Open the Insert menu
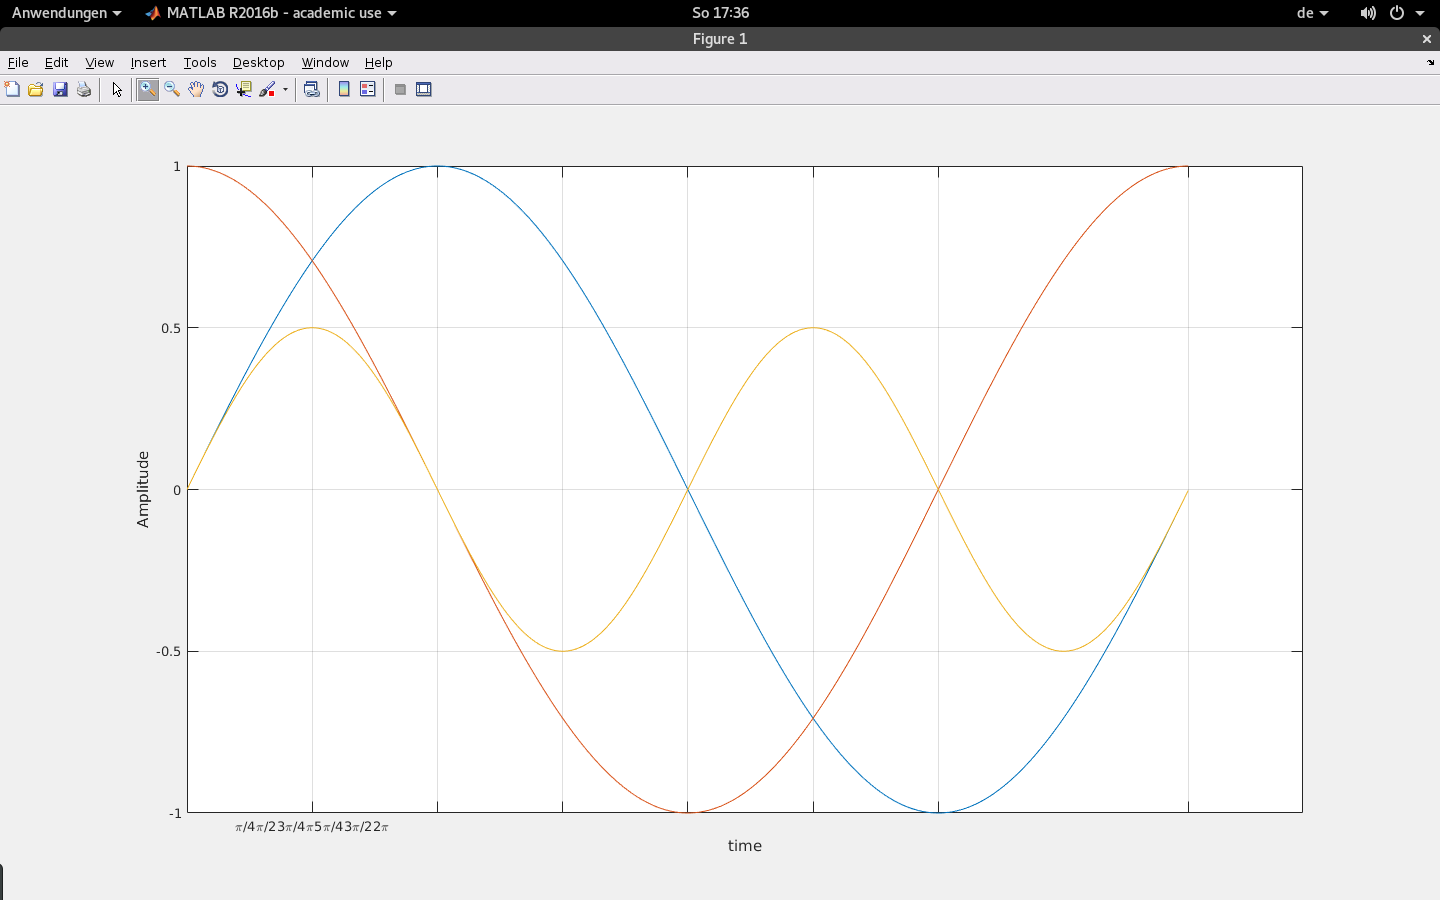Screen dimensions: 1440x900 coord(148,62)
